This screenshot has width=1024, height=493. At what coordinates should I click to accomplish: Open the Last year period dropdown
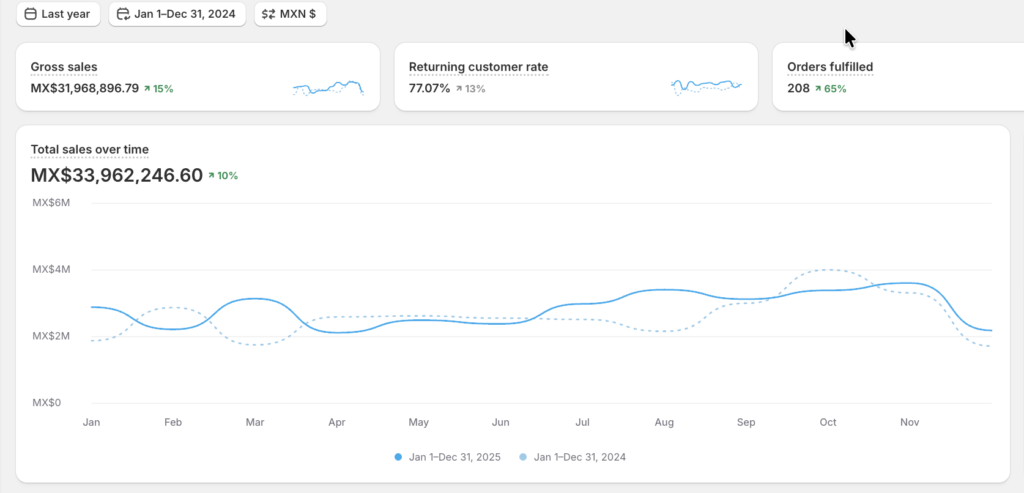pyautogui.click(x=58, y=15)
